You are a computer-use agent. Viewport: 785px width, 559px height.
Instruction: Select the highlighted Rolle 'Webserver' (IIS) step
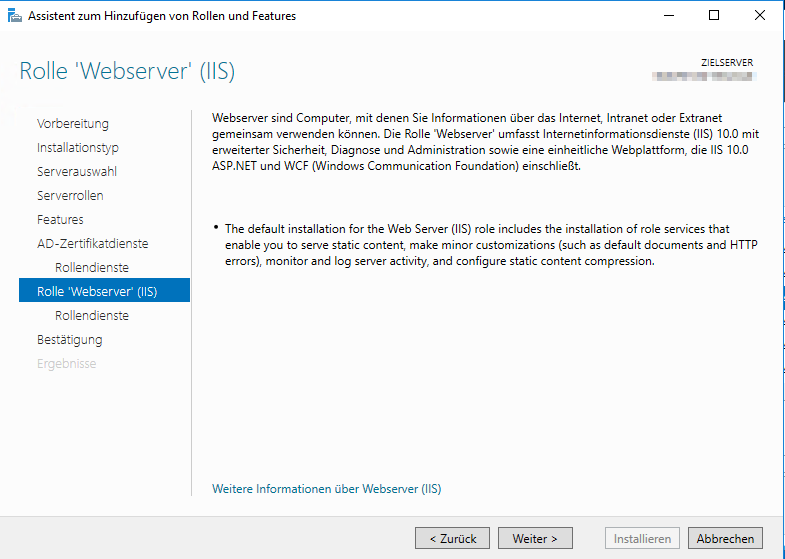[104, 290]
